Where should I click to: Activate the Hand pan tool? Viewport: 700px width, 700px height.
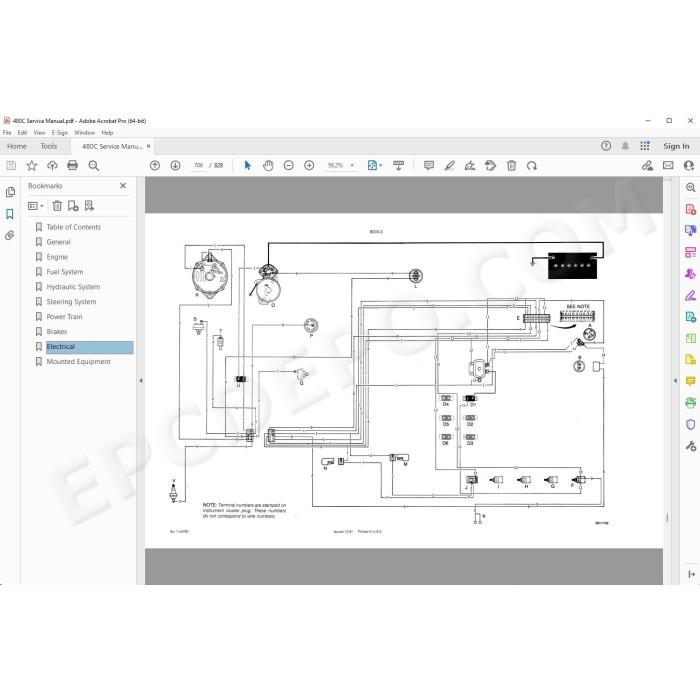pyautogui.click(x=268, y=166)
